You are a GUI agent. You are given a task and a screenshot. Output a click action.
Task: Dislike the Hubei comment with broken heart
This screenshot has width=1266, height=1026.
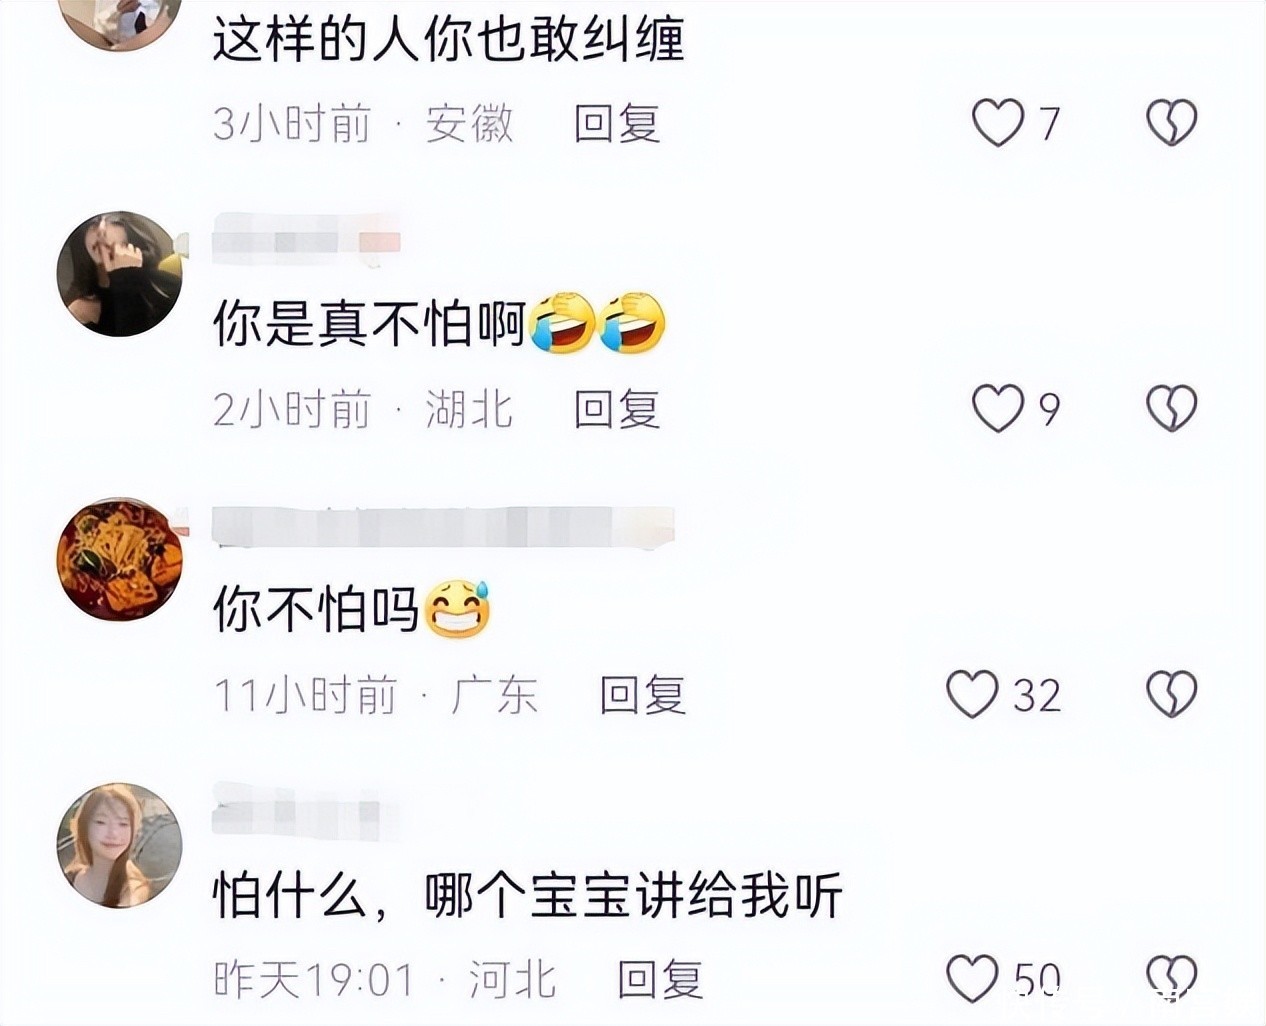click(1171, 408)
